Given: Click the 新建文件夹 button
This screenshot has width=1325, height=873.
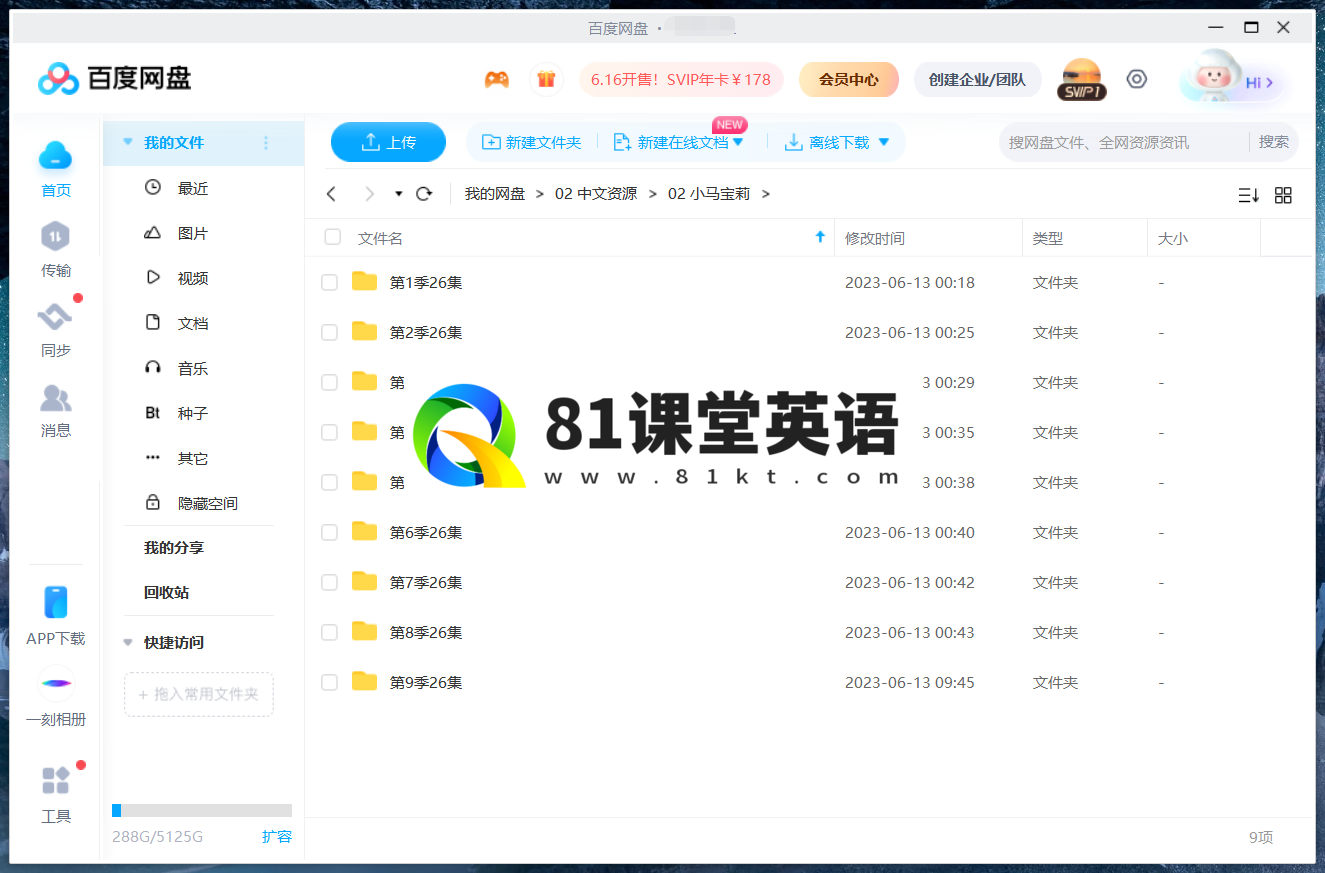Looking at the screenshot, I should click(532, 143).
